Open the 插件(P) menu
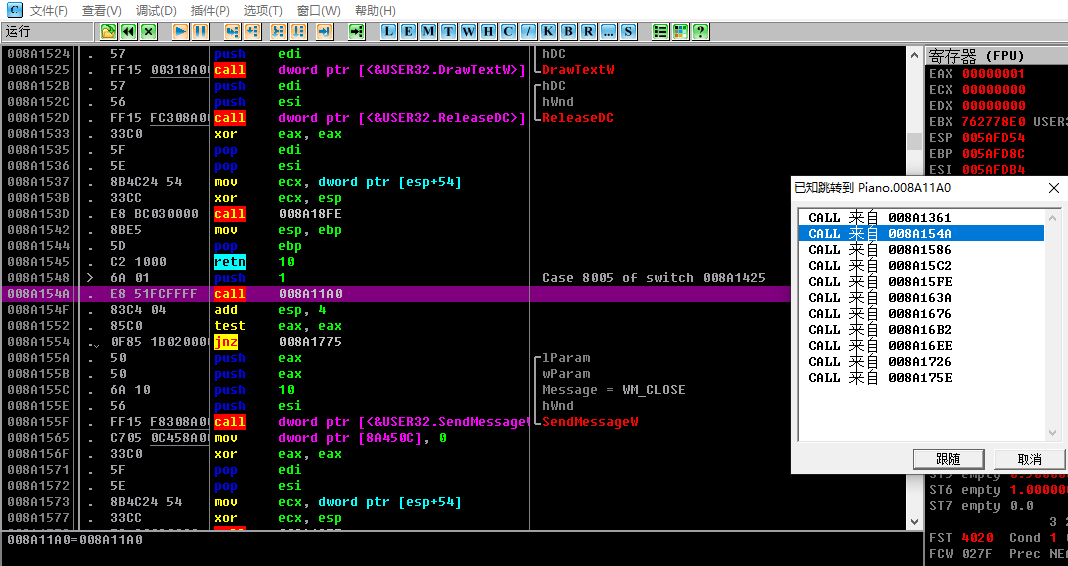The width and height of the screenshot is (1068, 566). pyautogui.click(x=210, y=11)
